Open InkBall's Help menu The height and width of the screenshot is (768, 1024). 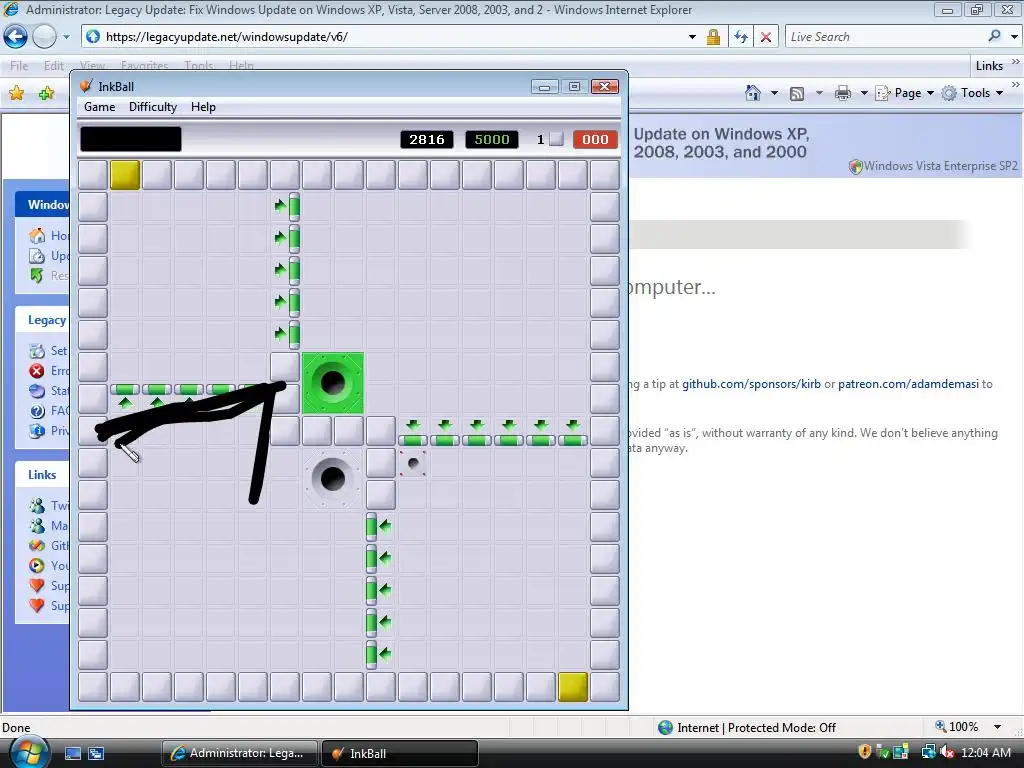tap(203, 107)
